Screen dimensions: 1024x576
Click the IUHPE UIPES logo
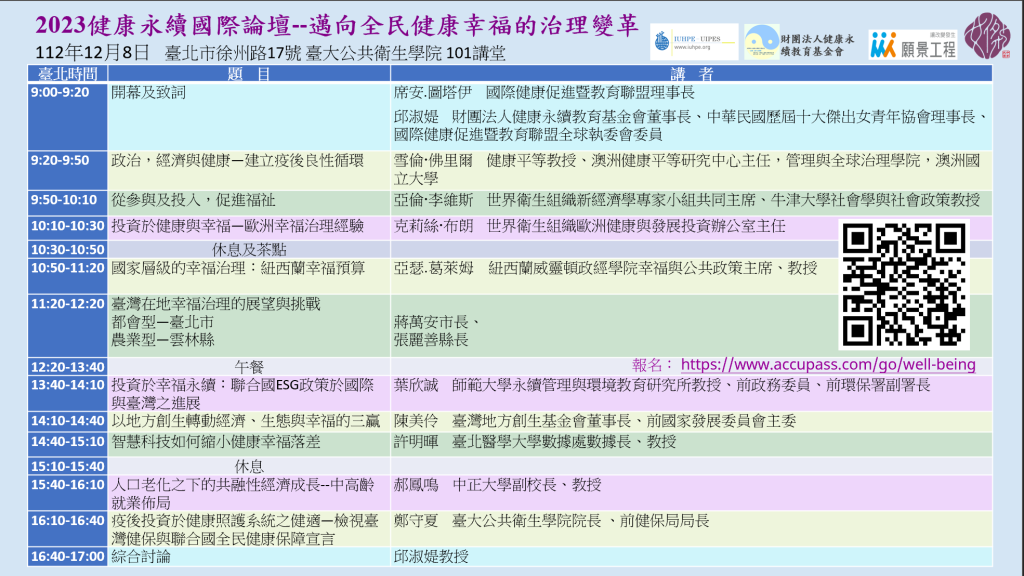694,42
